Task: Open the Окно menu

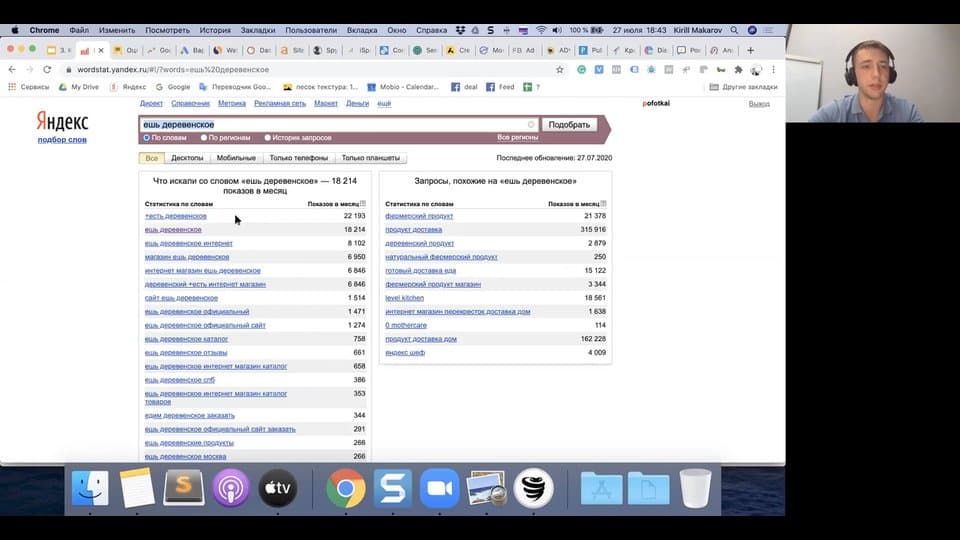Action: [397, 30]
